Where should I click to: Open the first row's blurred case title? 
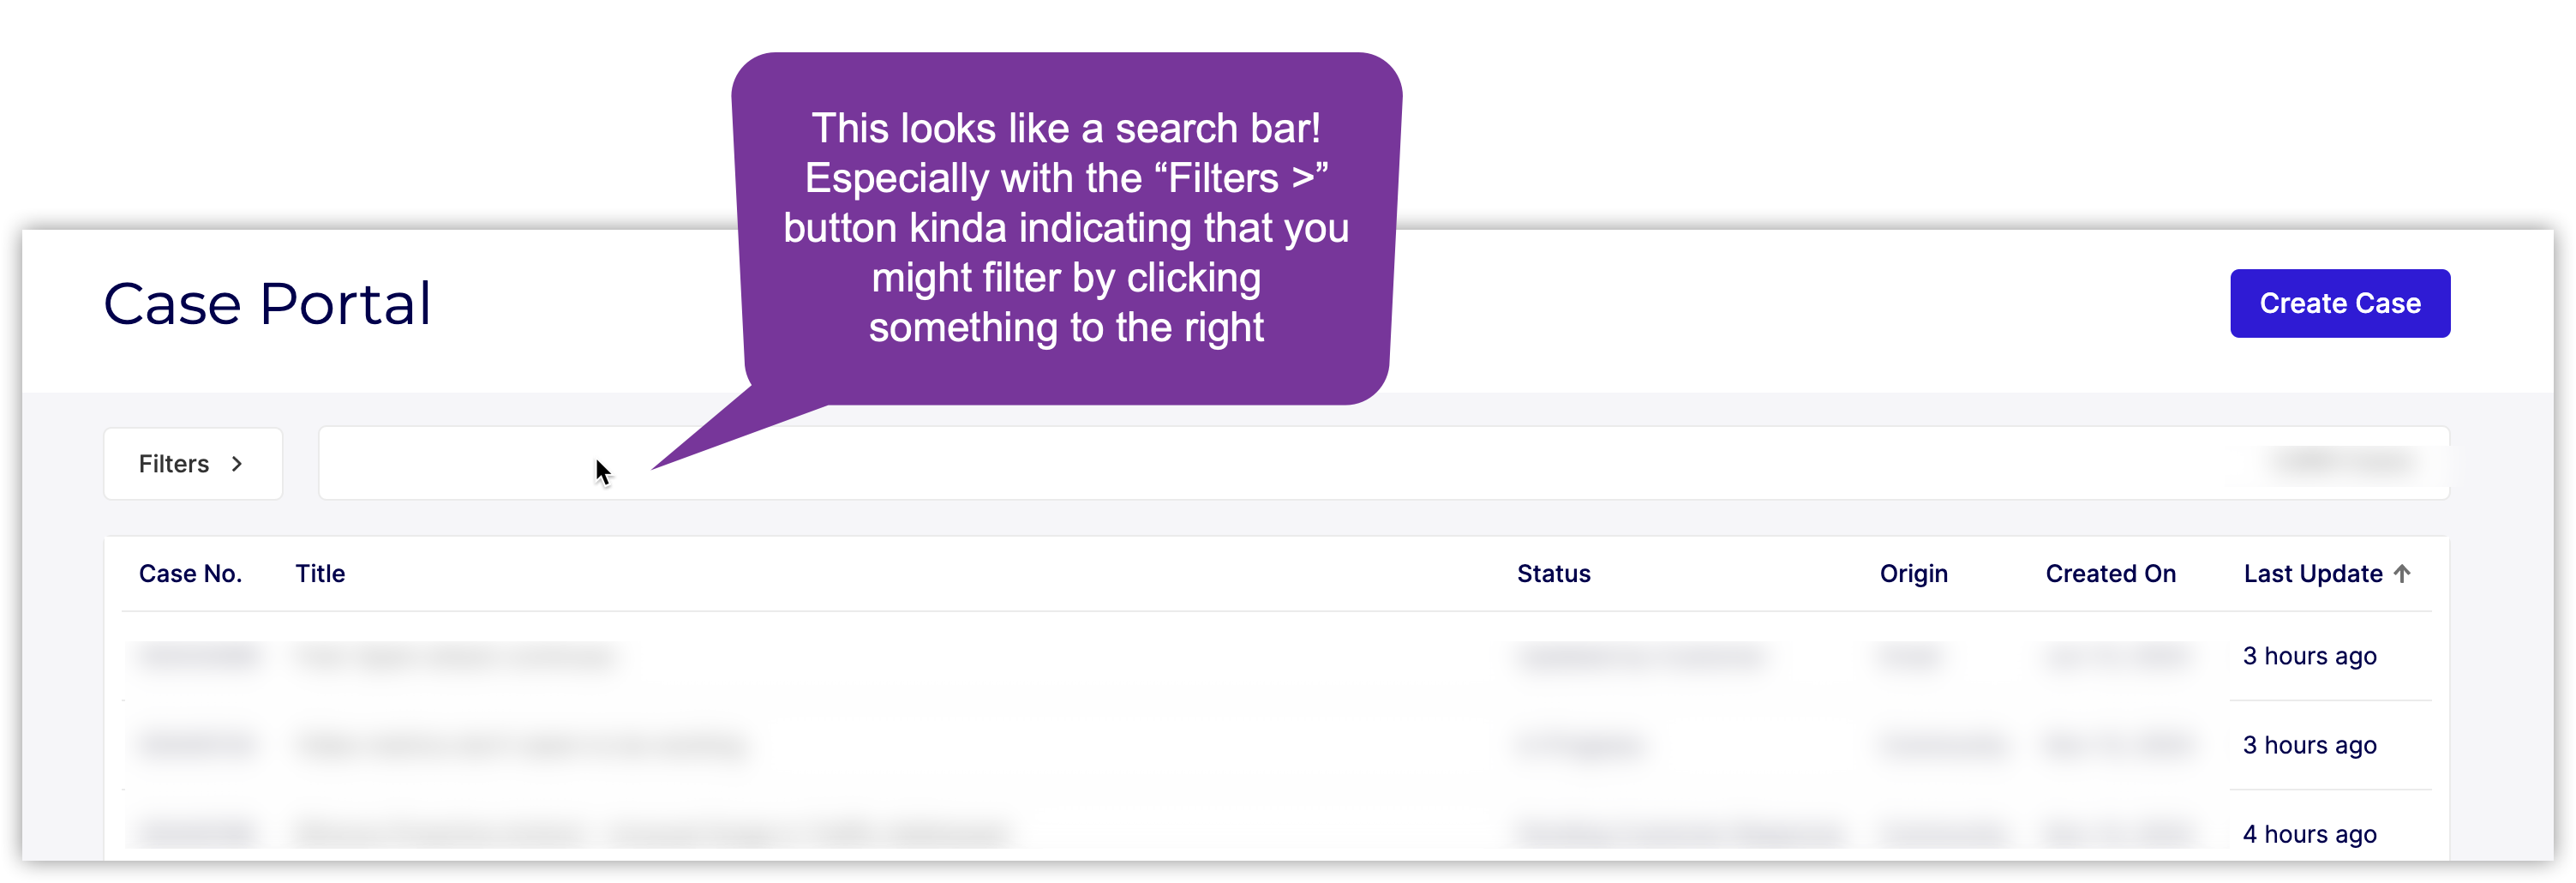point(456,656)
